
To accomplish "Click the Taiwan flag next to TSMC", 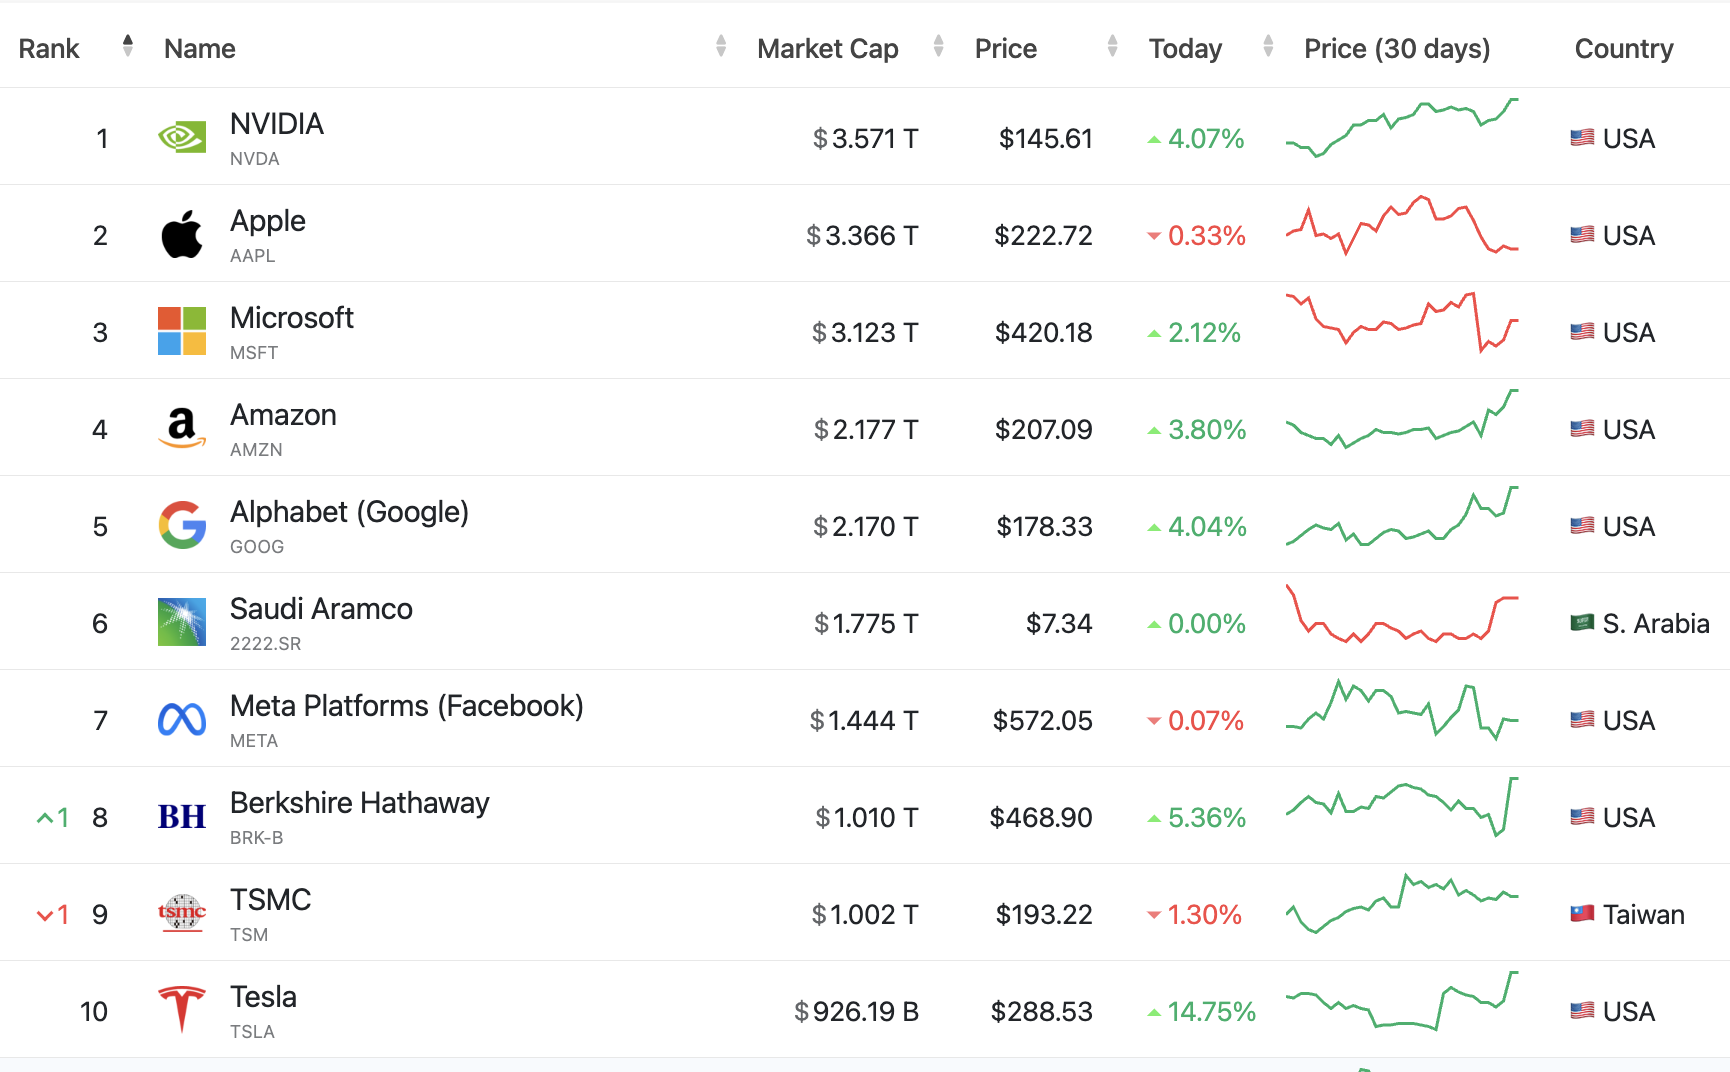I will [1582, 913].
